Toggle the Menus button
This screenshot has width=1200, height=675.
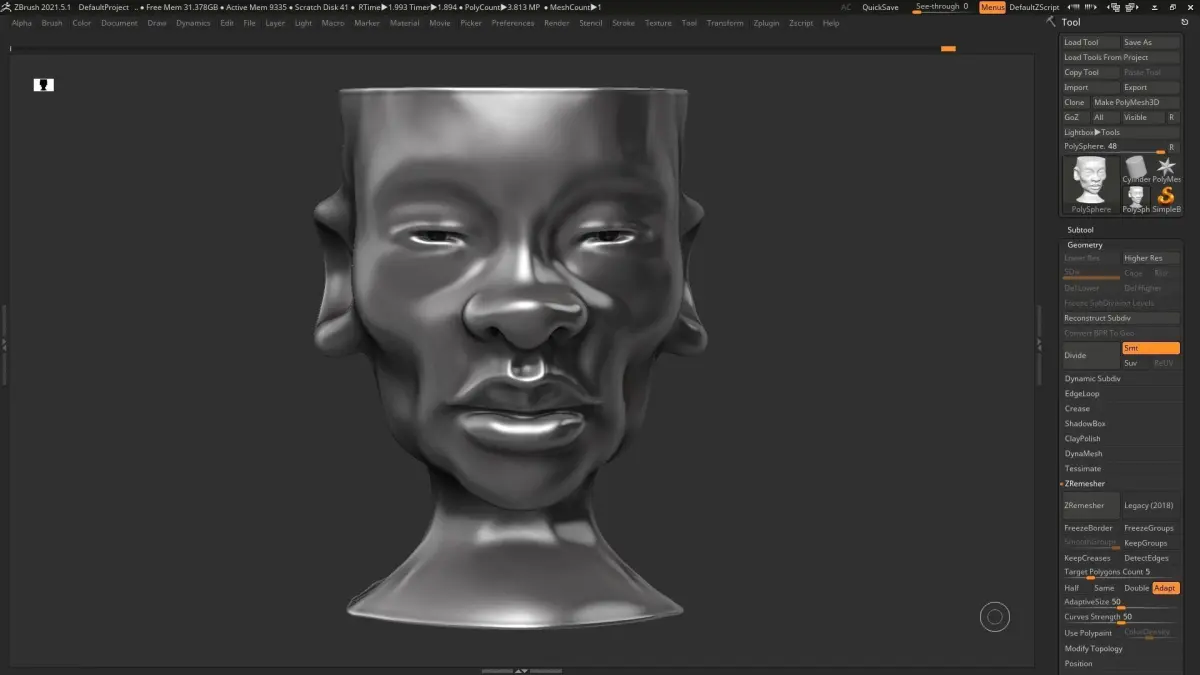[992, 7]
